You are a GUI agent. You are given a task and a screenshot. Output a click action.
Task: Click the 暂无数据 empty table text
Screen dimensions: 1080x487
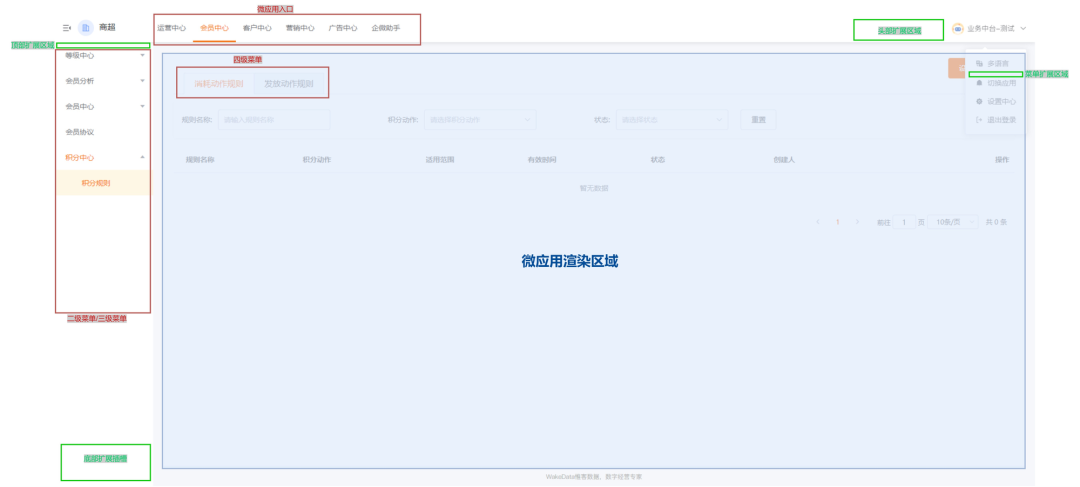594,187
